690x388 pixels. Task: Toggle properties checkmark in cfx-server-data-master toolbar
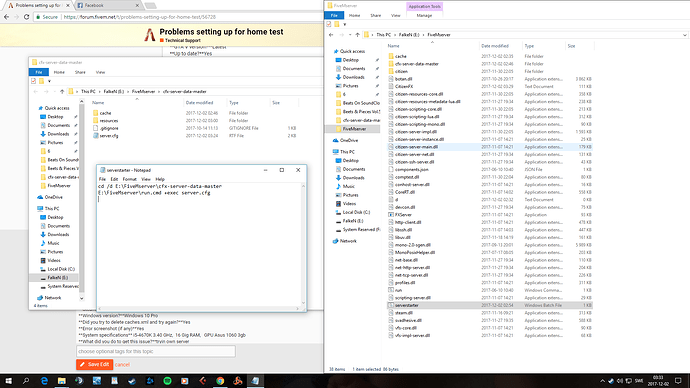click(33, 81)
